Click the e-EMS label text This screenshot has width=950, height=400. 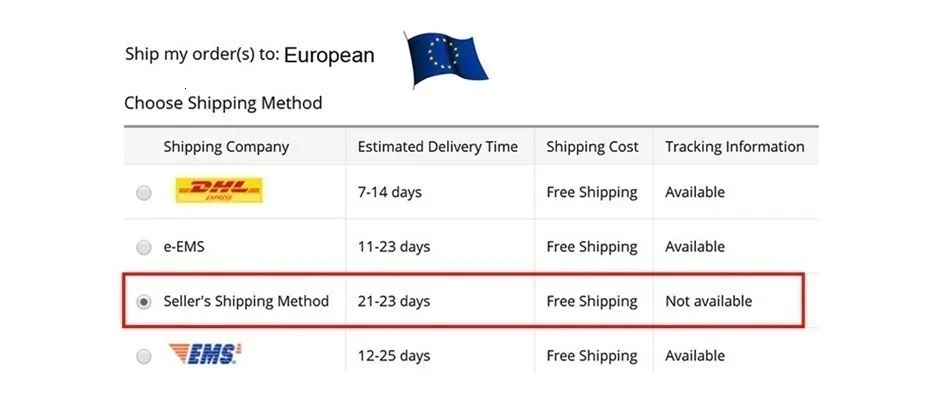[x=184, y=247]
